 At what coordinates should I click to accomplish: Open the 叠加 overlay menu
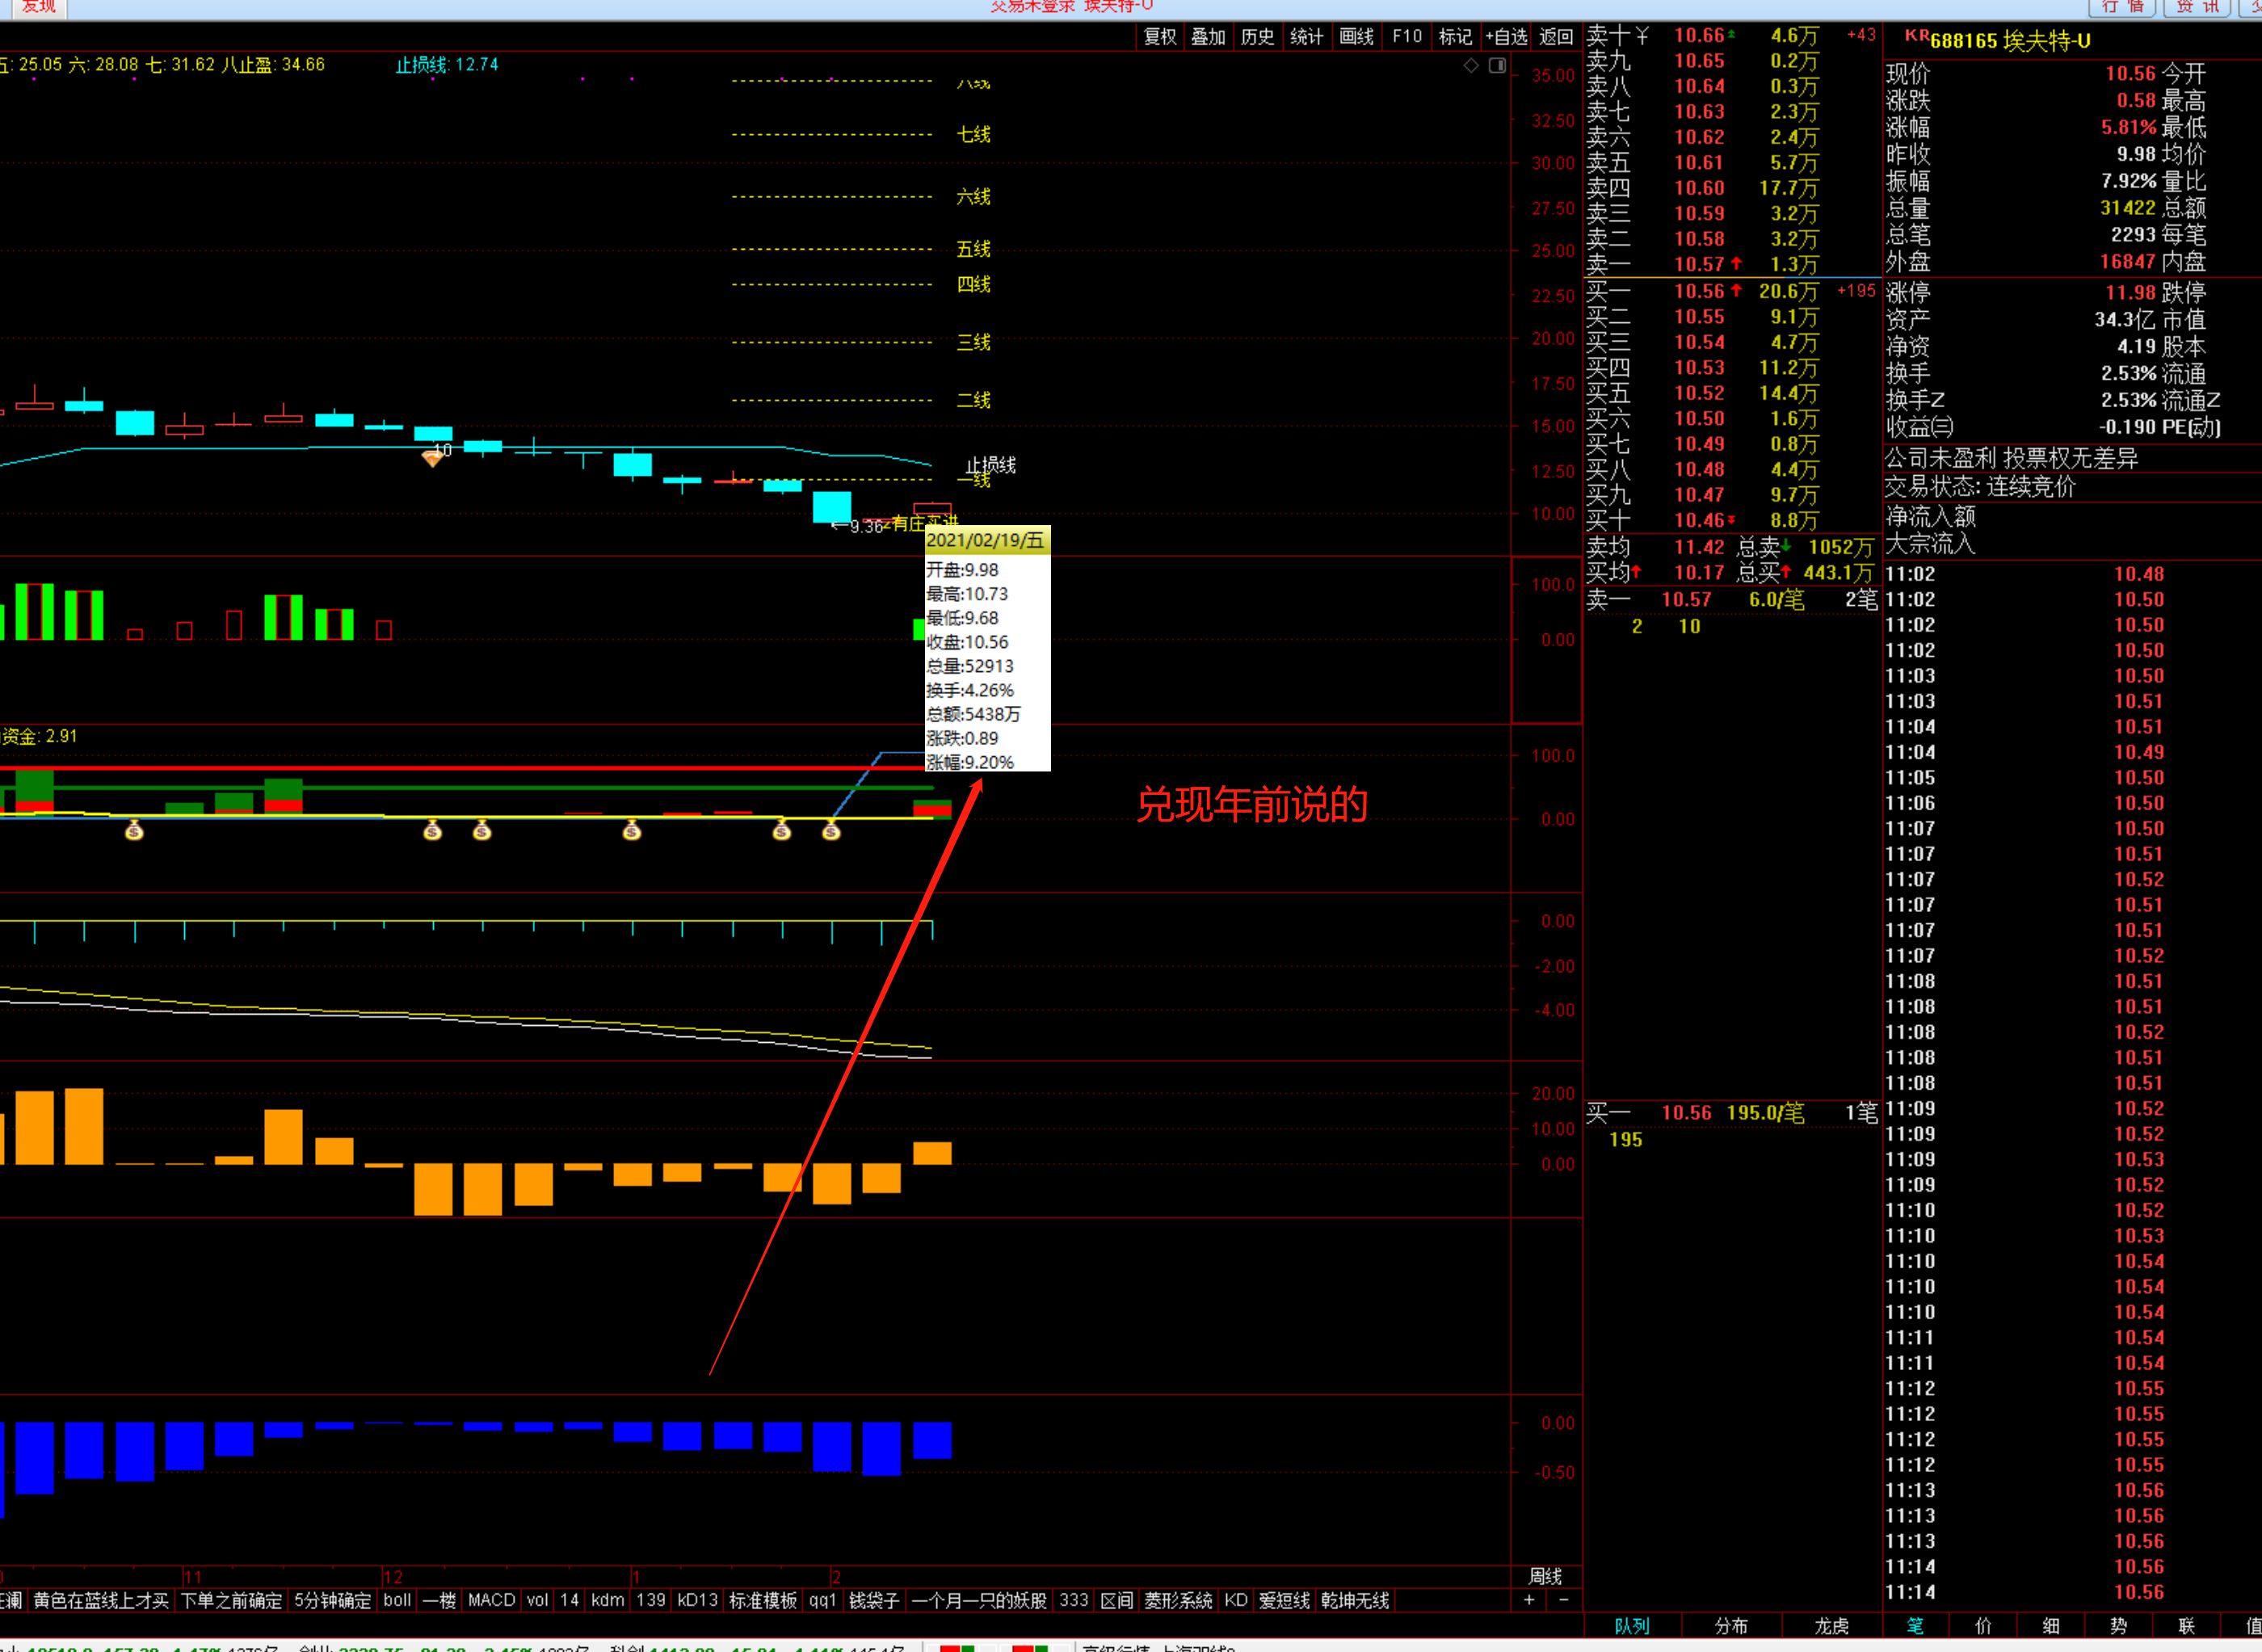pyautogui.click(x=1208, y=37)
